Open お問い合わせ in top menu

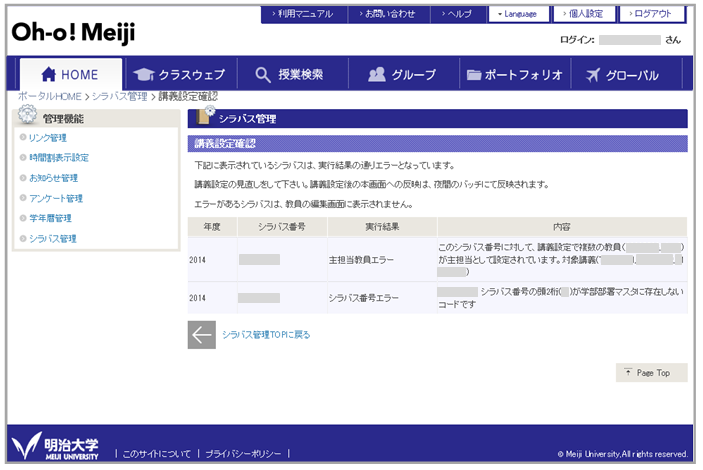[389, 14]
